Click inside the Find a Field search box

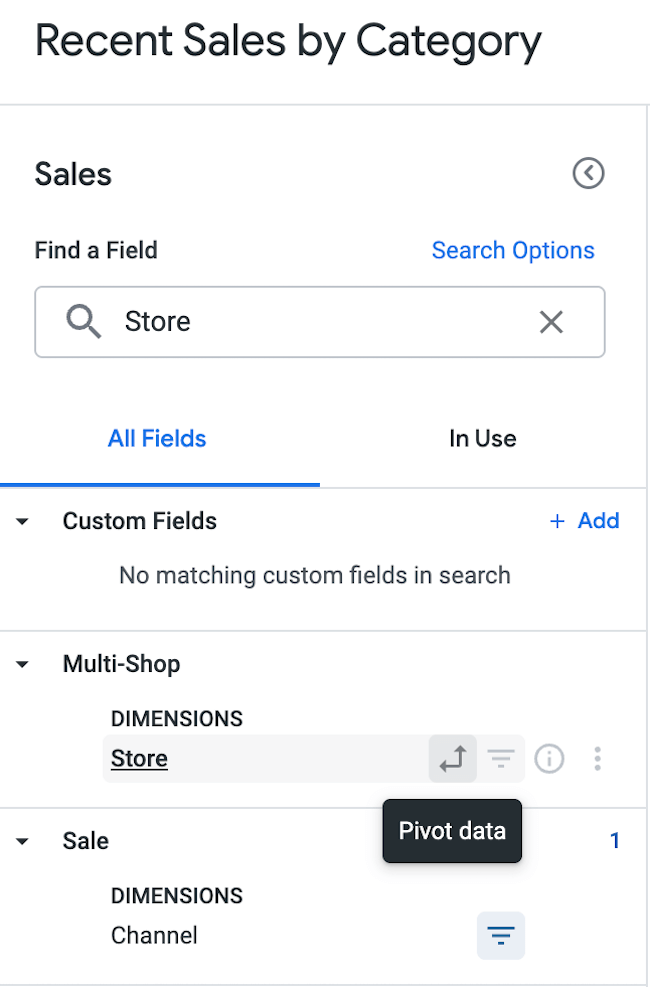[300, 322]
